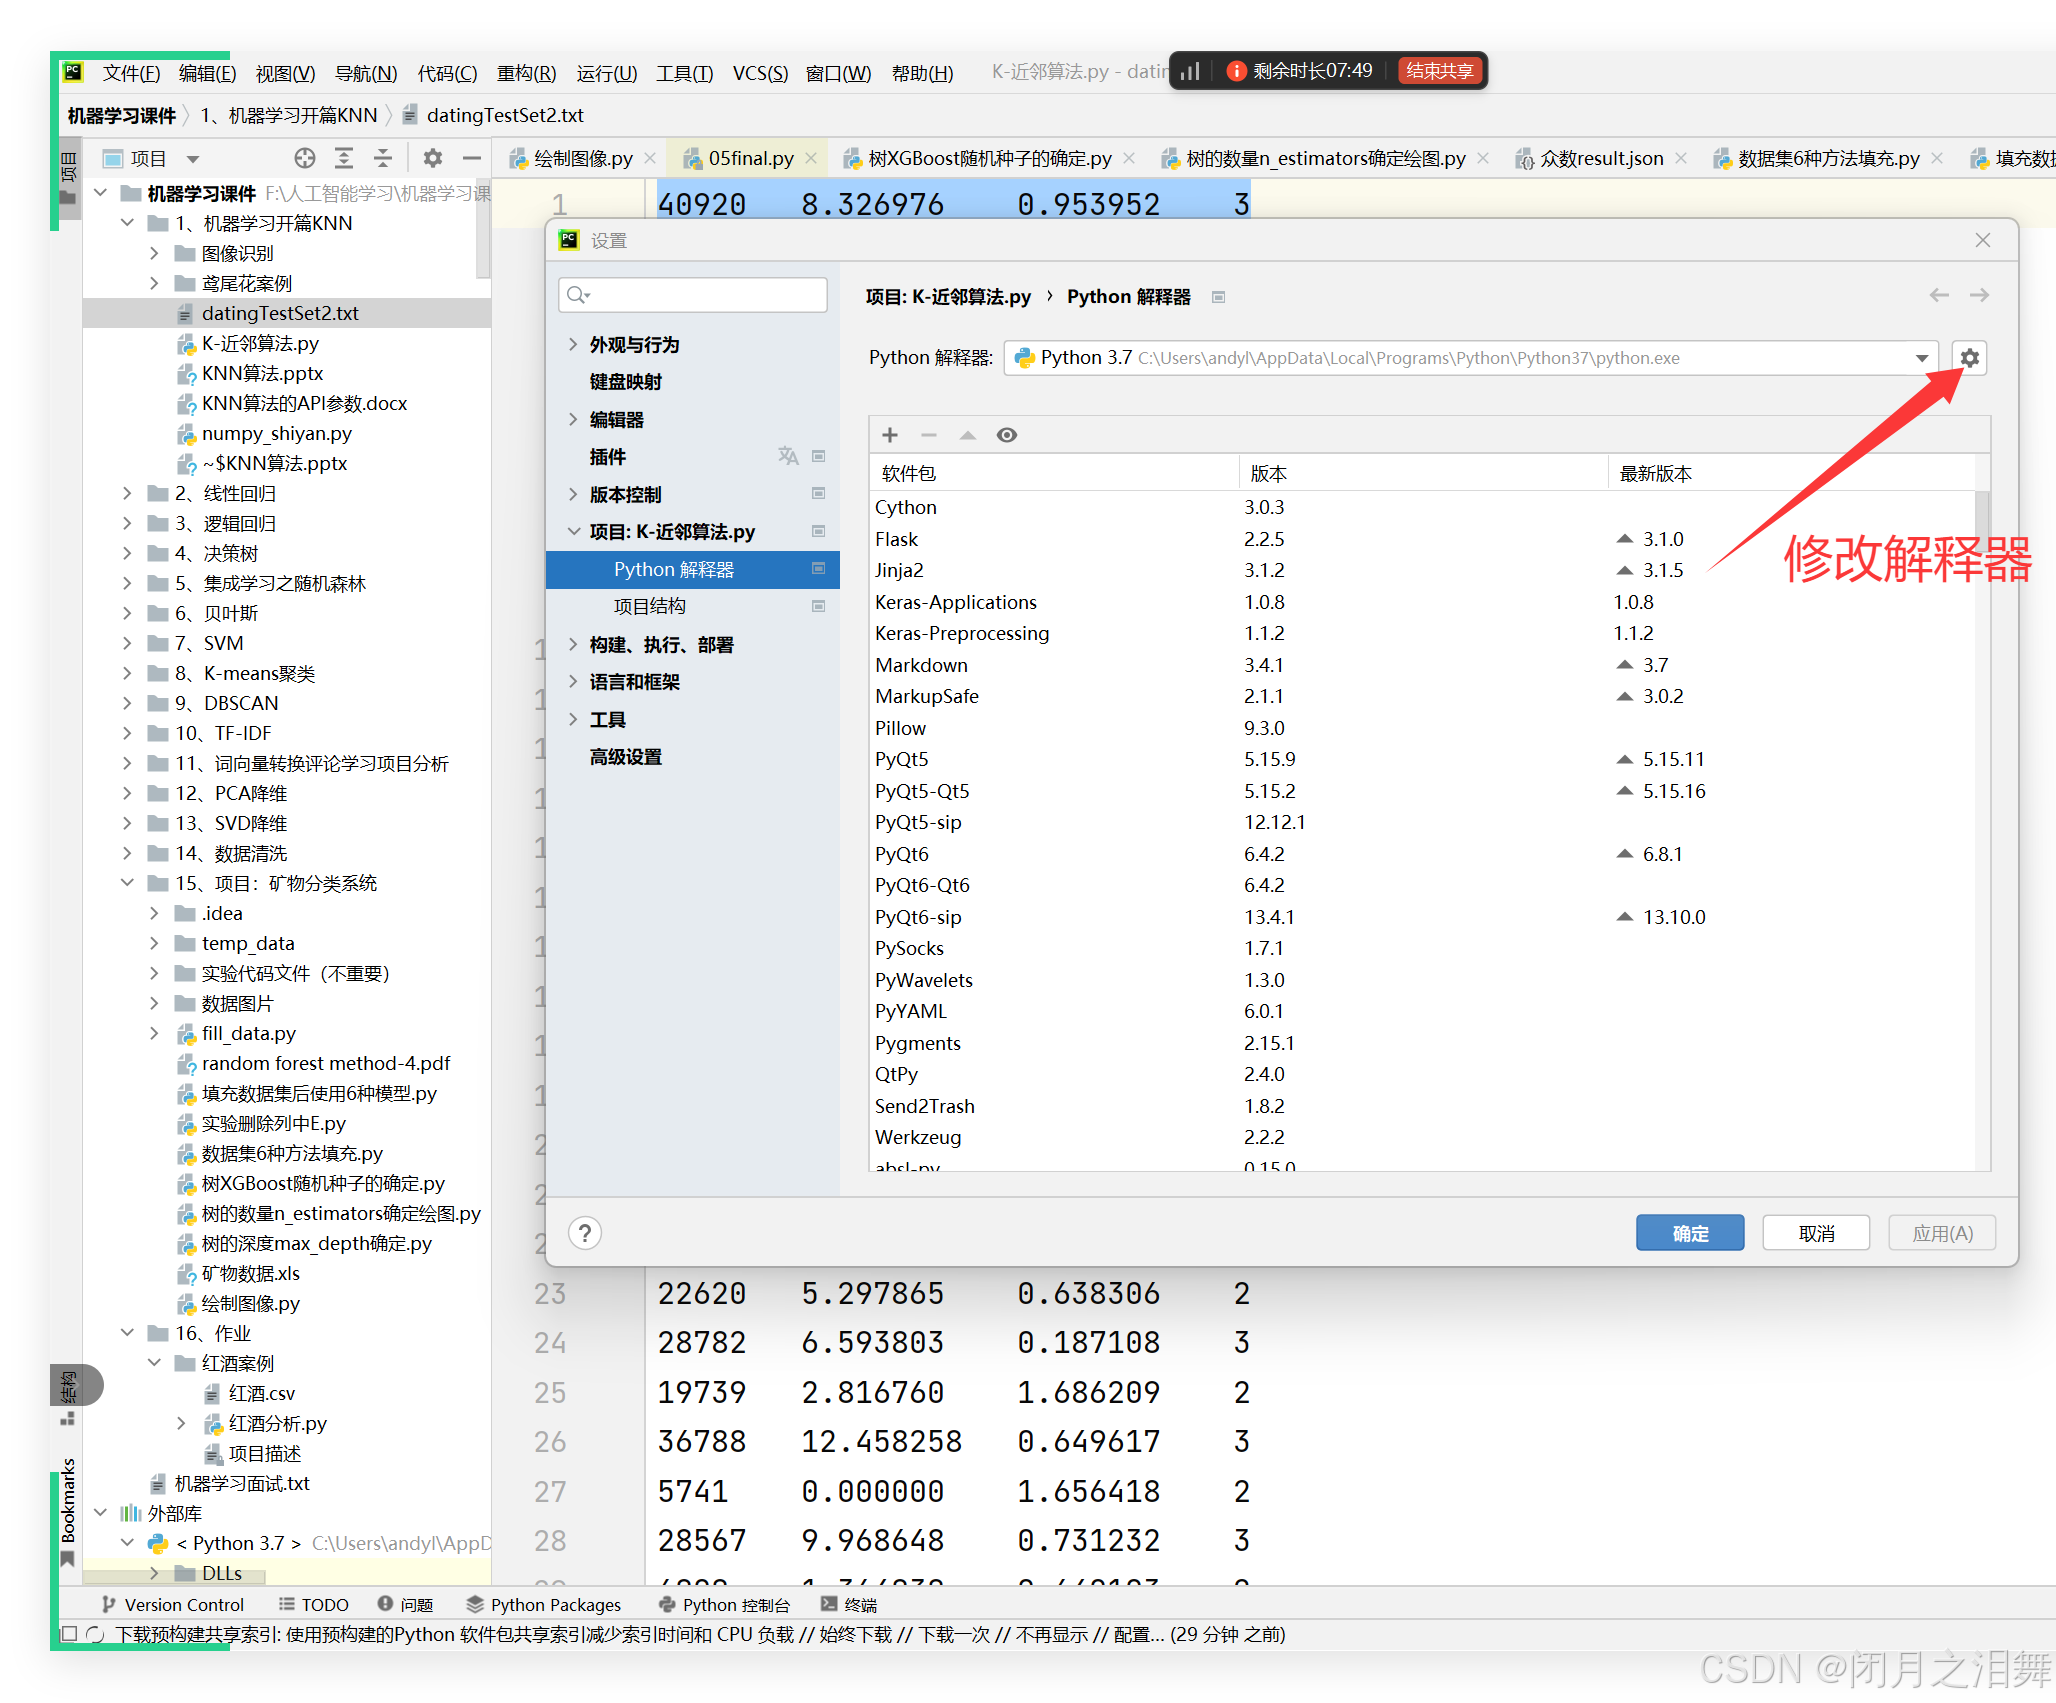
Task: Click the gear icon next to interpreter dropdown
Action: 1969,358
